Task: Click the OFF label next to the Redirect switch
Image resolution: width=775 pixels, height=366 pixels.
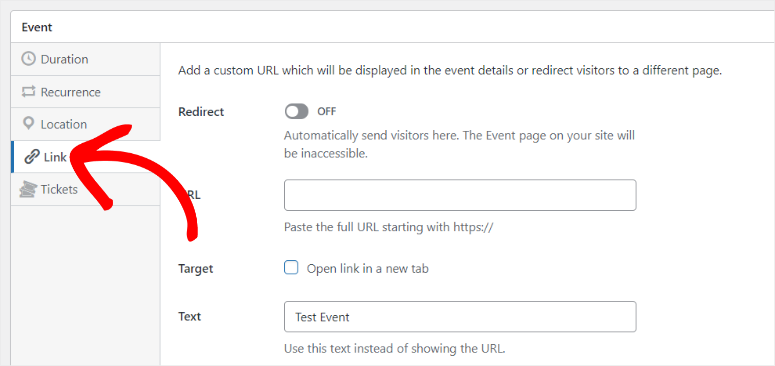Action: [327, 112]
